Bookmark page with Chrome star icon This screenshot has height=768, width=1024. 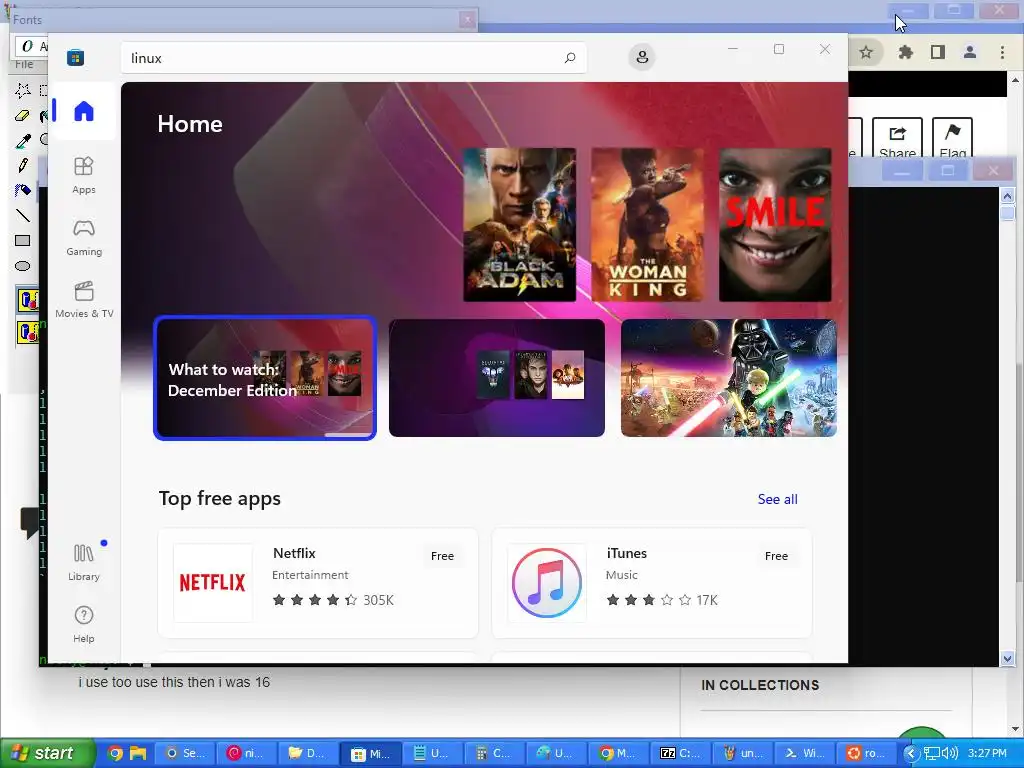point(866,52)
